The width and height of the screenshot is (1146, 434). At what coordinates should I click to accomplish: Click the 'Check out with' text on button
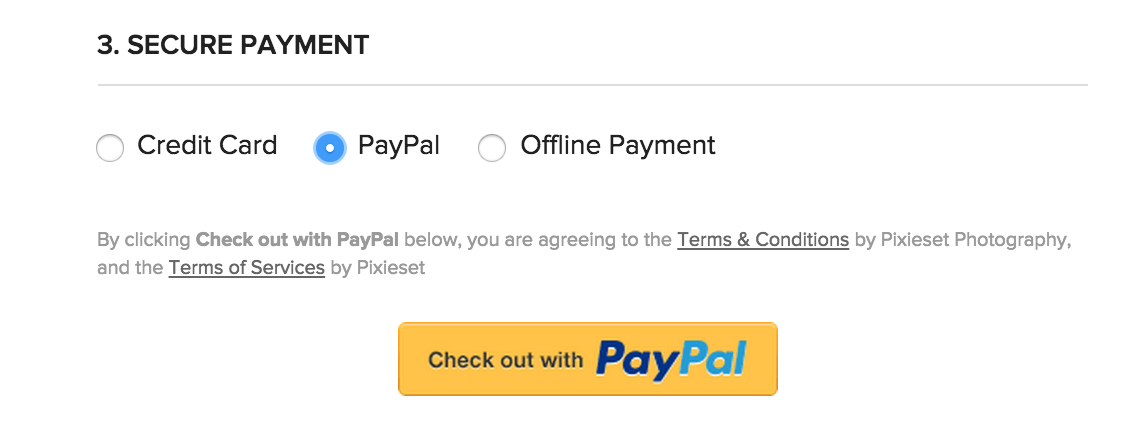tap(506, 359)
